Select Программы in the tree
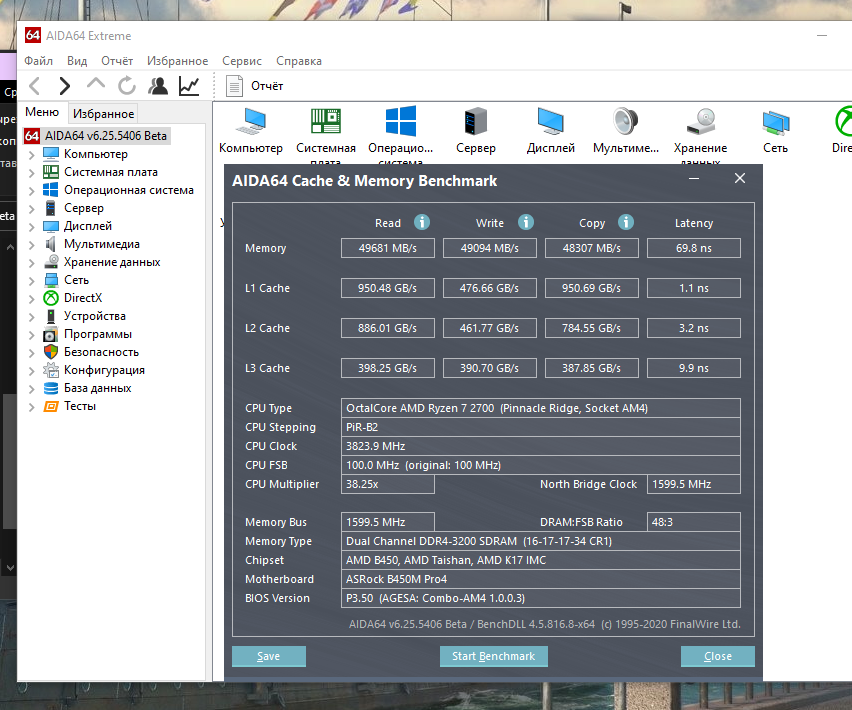 tap(98, 334)
